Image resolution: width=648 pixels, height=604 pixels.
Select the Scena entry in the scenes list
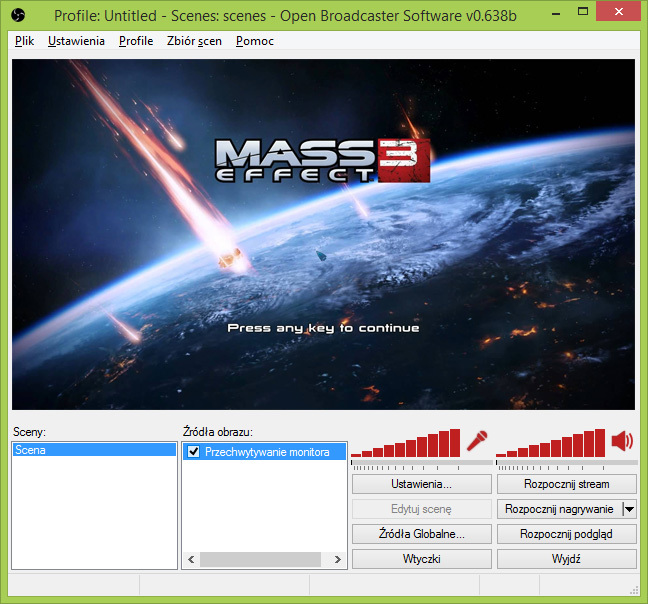coord(94,449)
